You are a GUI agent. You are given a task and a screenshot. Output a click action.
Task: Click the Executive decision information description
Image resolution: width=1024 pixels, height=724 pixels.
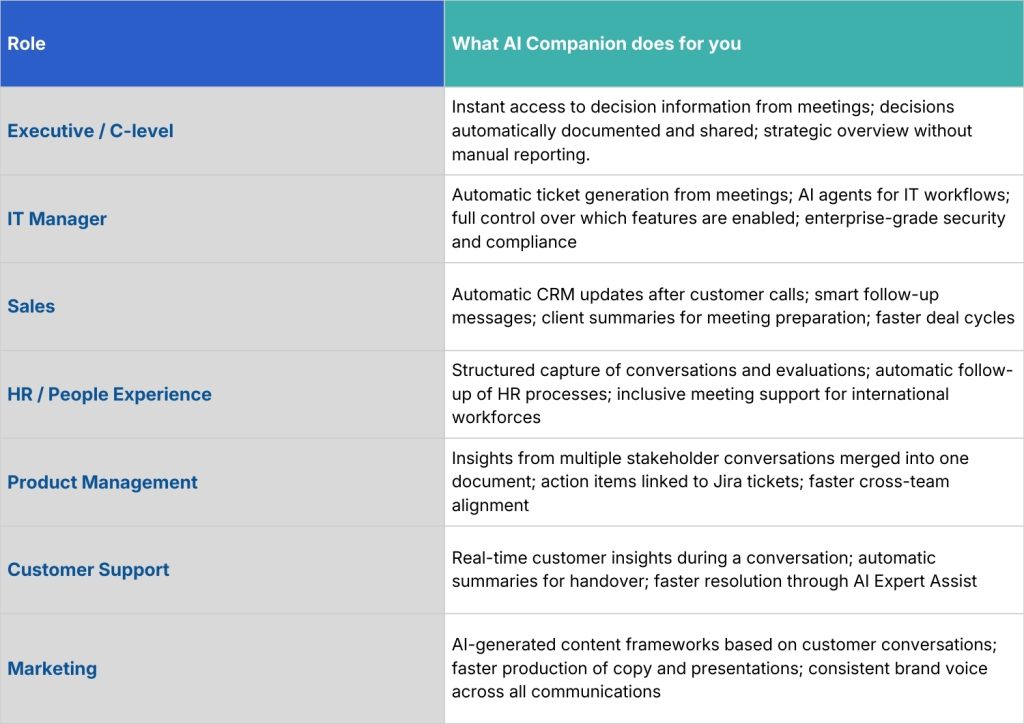click(x=712, y=131)
